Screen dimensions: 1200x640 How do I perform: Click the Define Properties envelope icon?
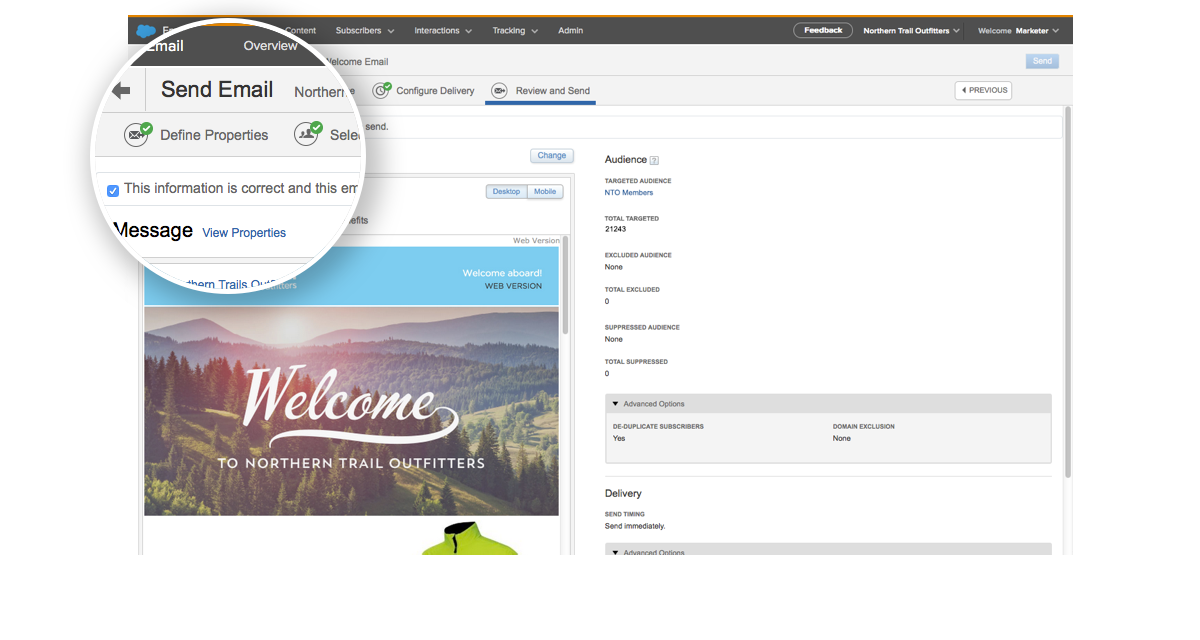coord(138,134)
